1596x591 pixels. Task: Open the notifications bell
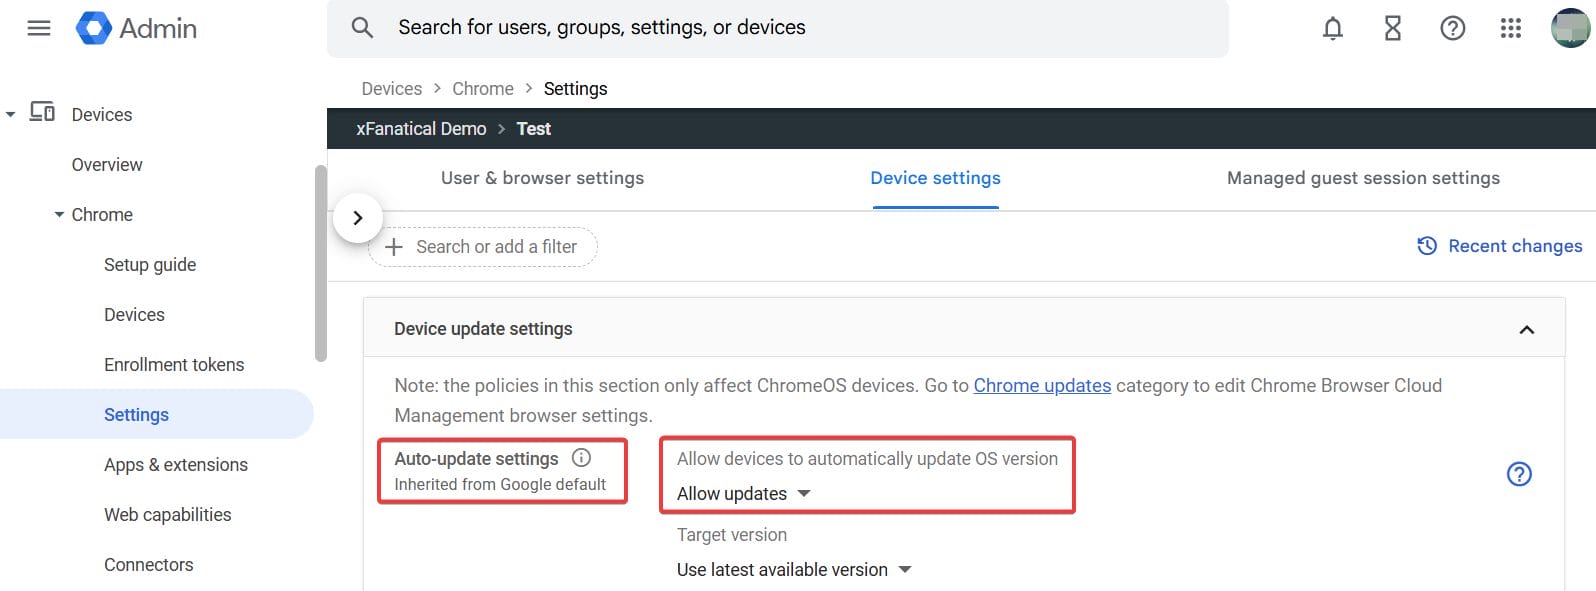click(x=1332, y=28)
